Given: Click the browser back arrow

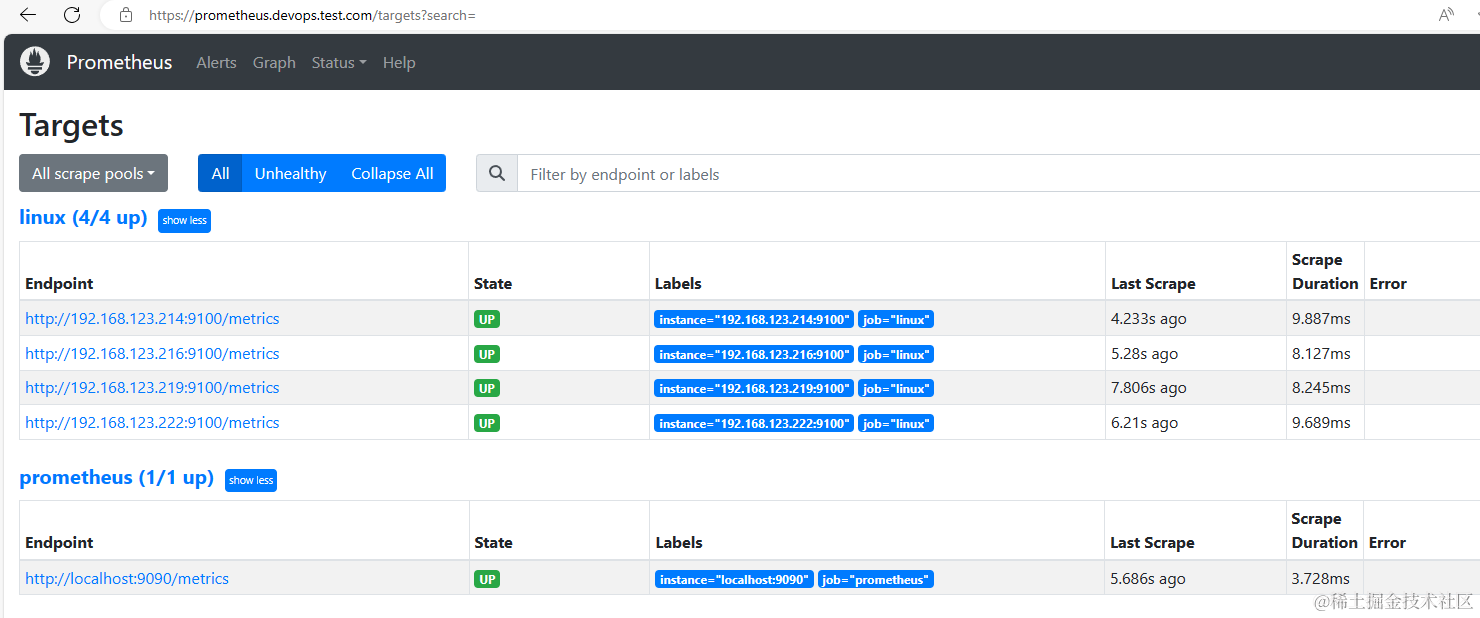Looking at the screenshot, I should coord(28,15).
